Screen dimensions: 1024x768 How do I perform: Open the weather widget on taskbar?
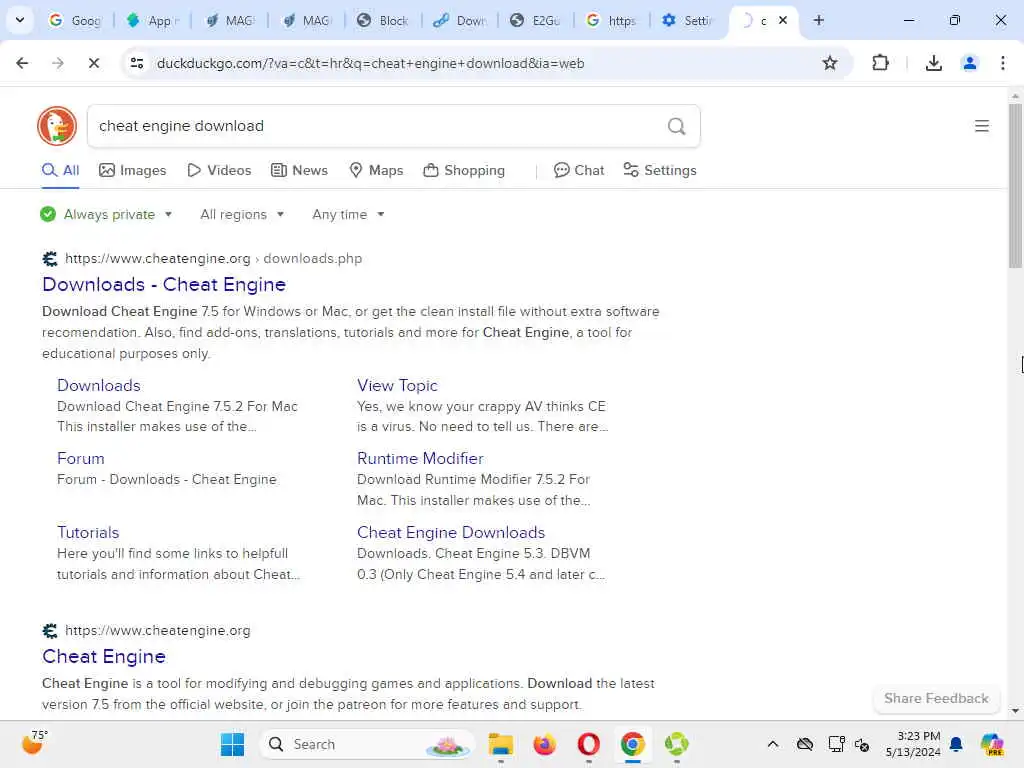point(33,743)
